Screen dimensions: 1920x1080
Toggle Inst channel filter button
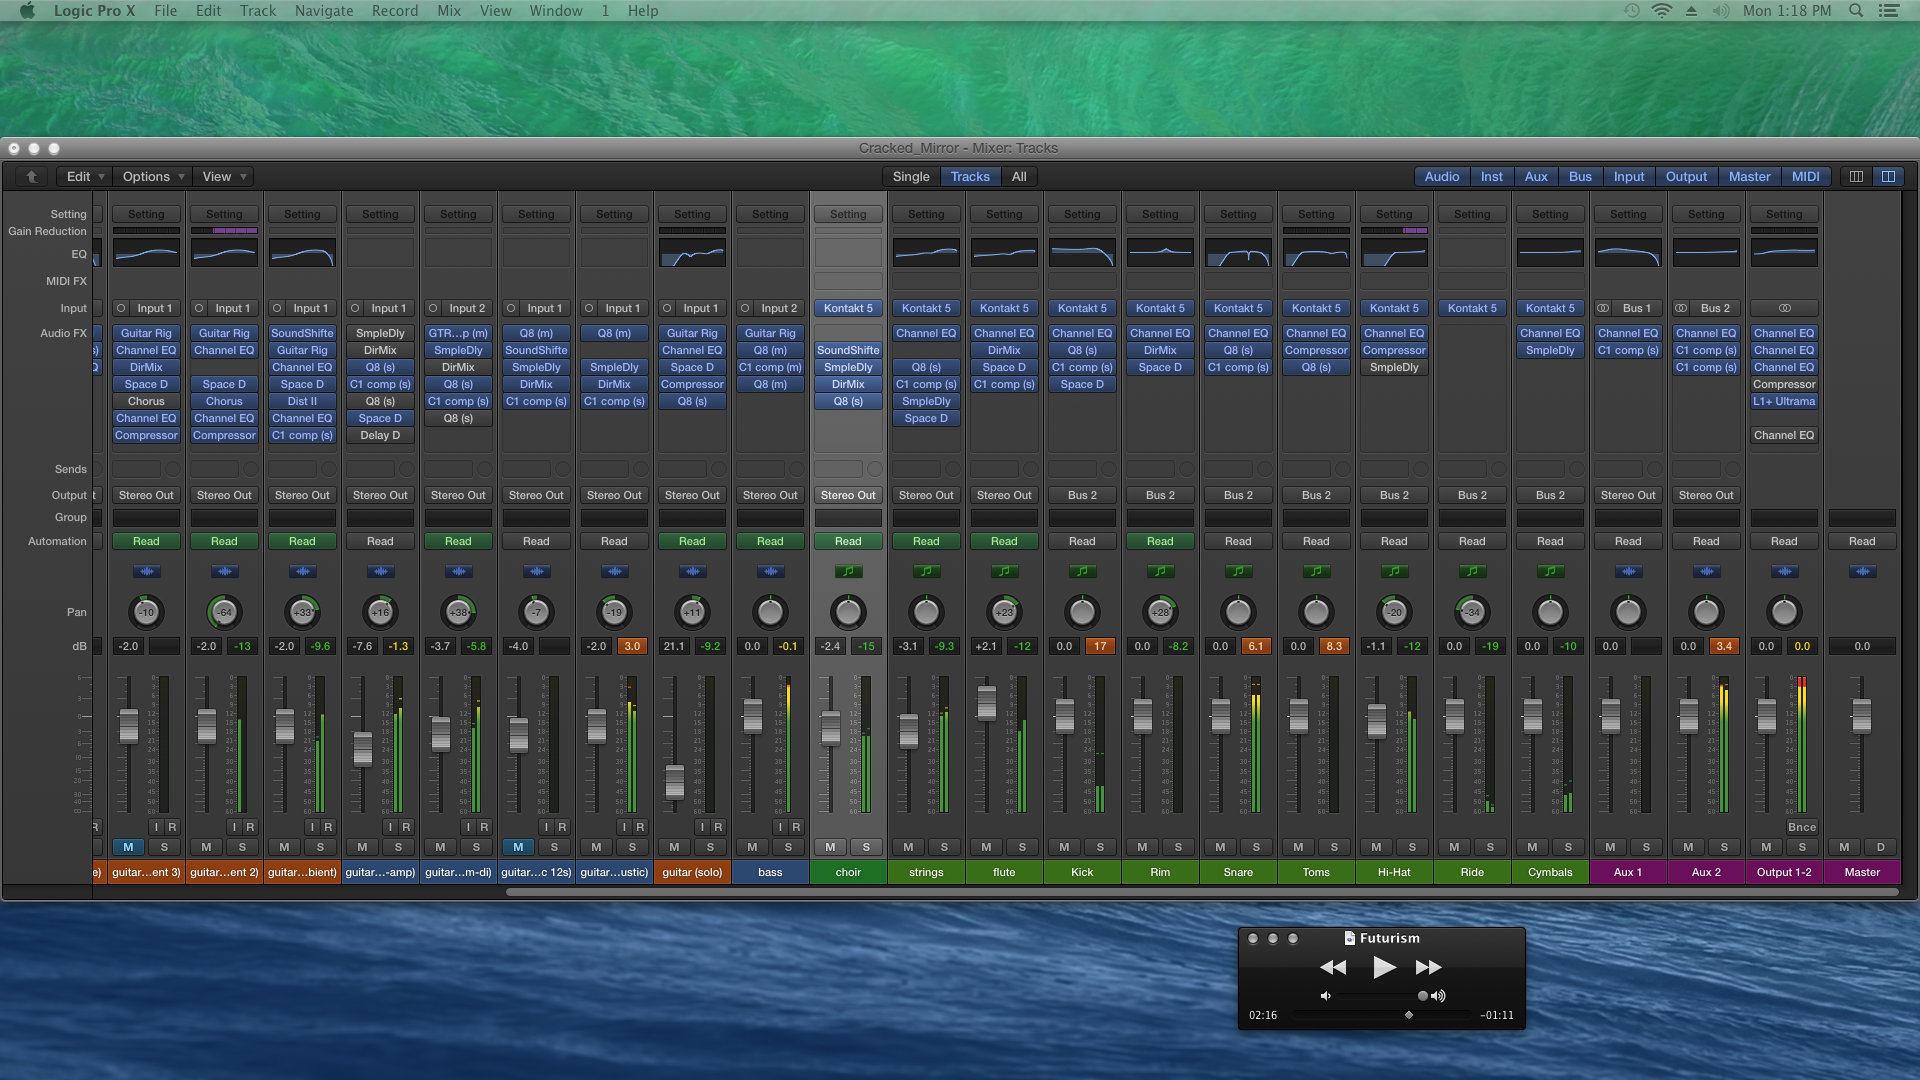pos(1492,177)
